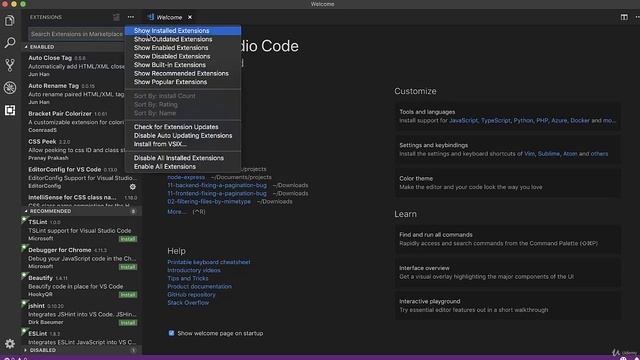Choose Disable All Installed Extensions
This screenshot has width=640, height=360.
tap(183, 158)
